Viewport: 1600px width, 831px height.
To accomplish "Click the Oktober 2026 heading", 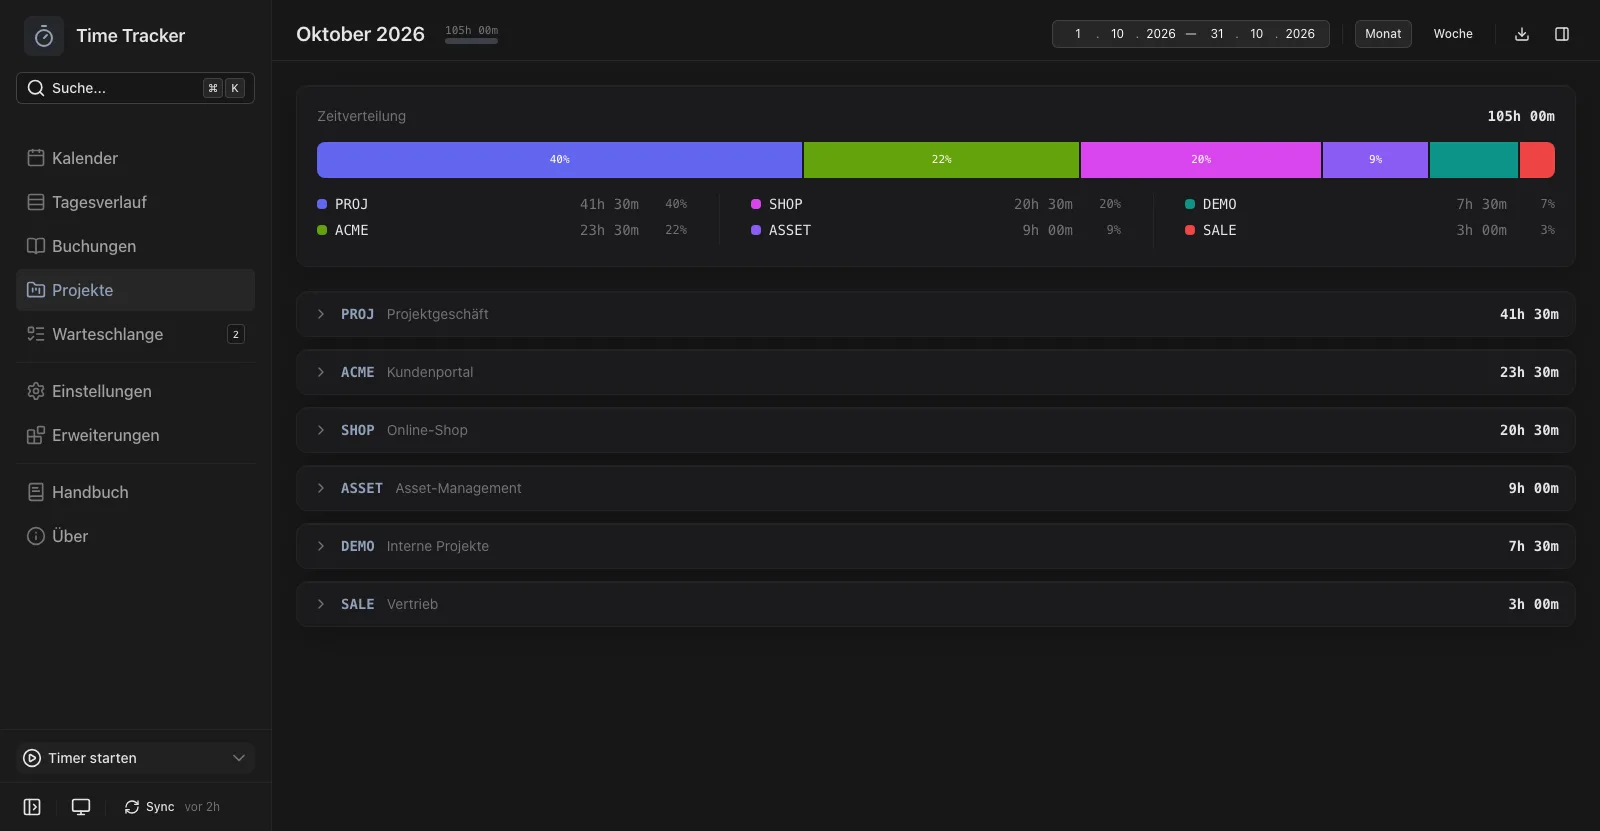I will tap(360, 34).
